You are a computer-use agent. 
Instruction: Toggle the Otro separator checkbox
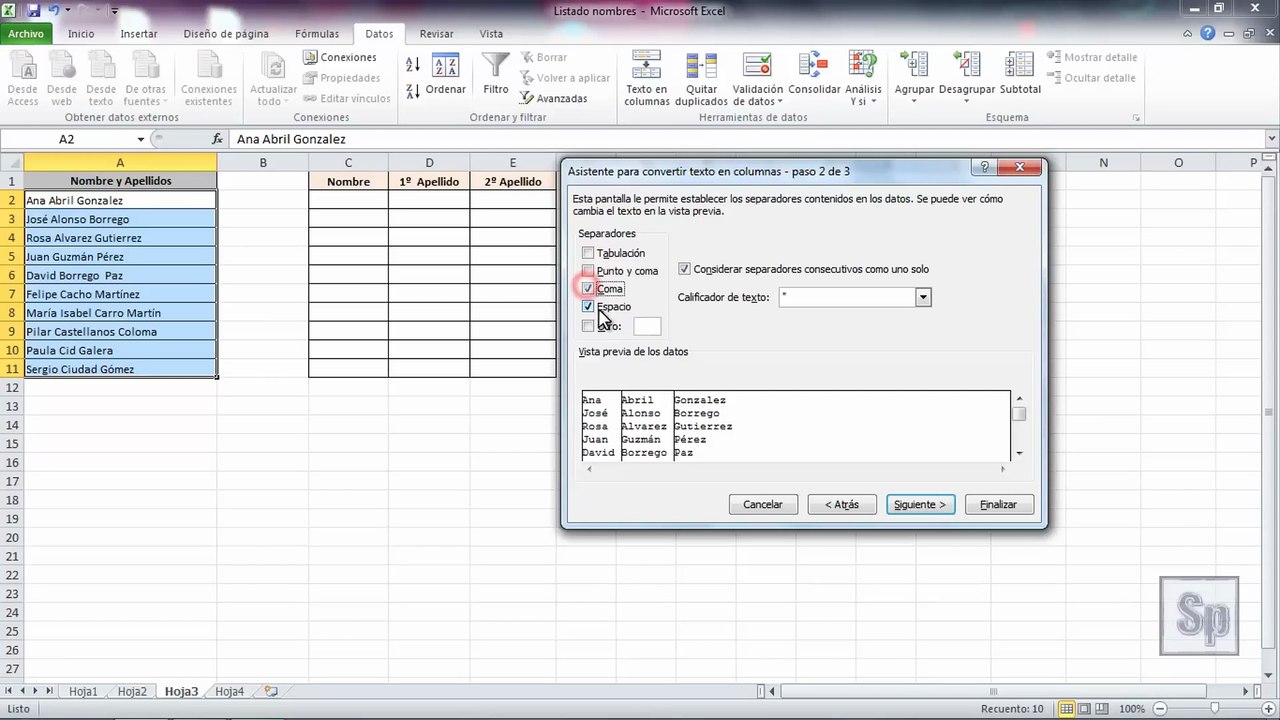point(588,326)
